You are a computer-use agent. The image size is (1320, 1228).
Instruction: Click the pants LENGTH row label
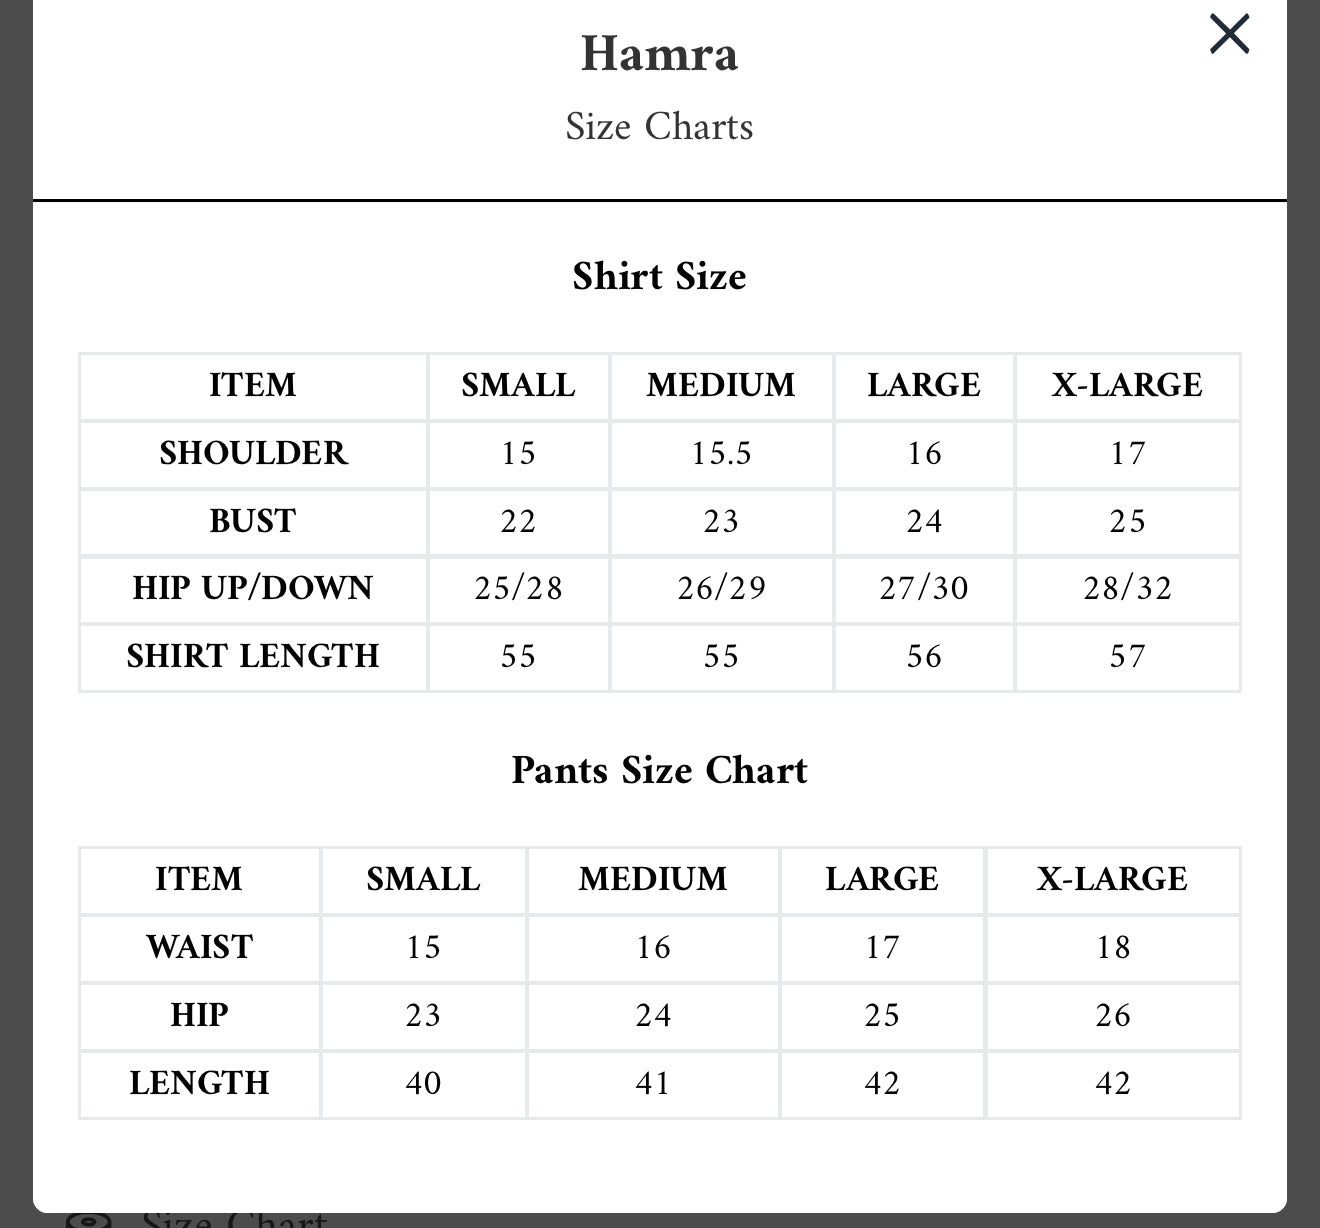(200, 1083)
